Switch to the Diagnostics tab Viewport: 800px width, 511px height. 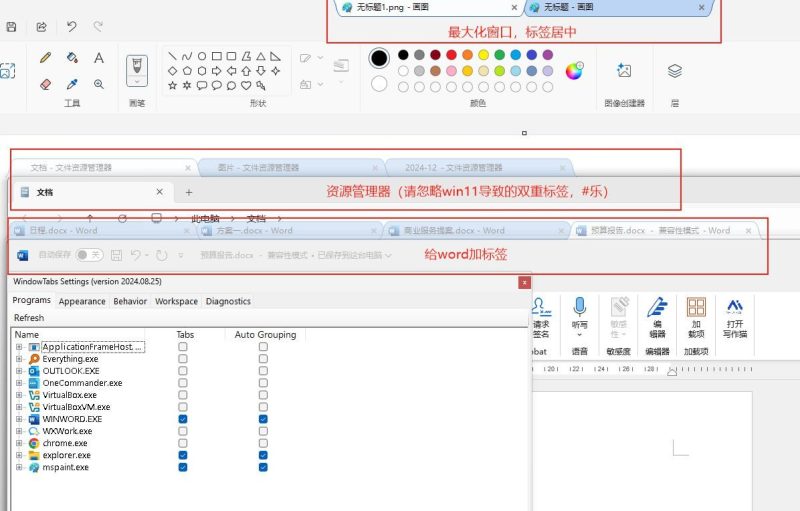pyautogui.click(x=228, y=301)
